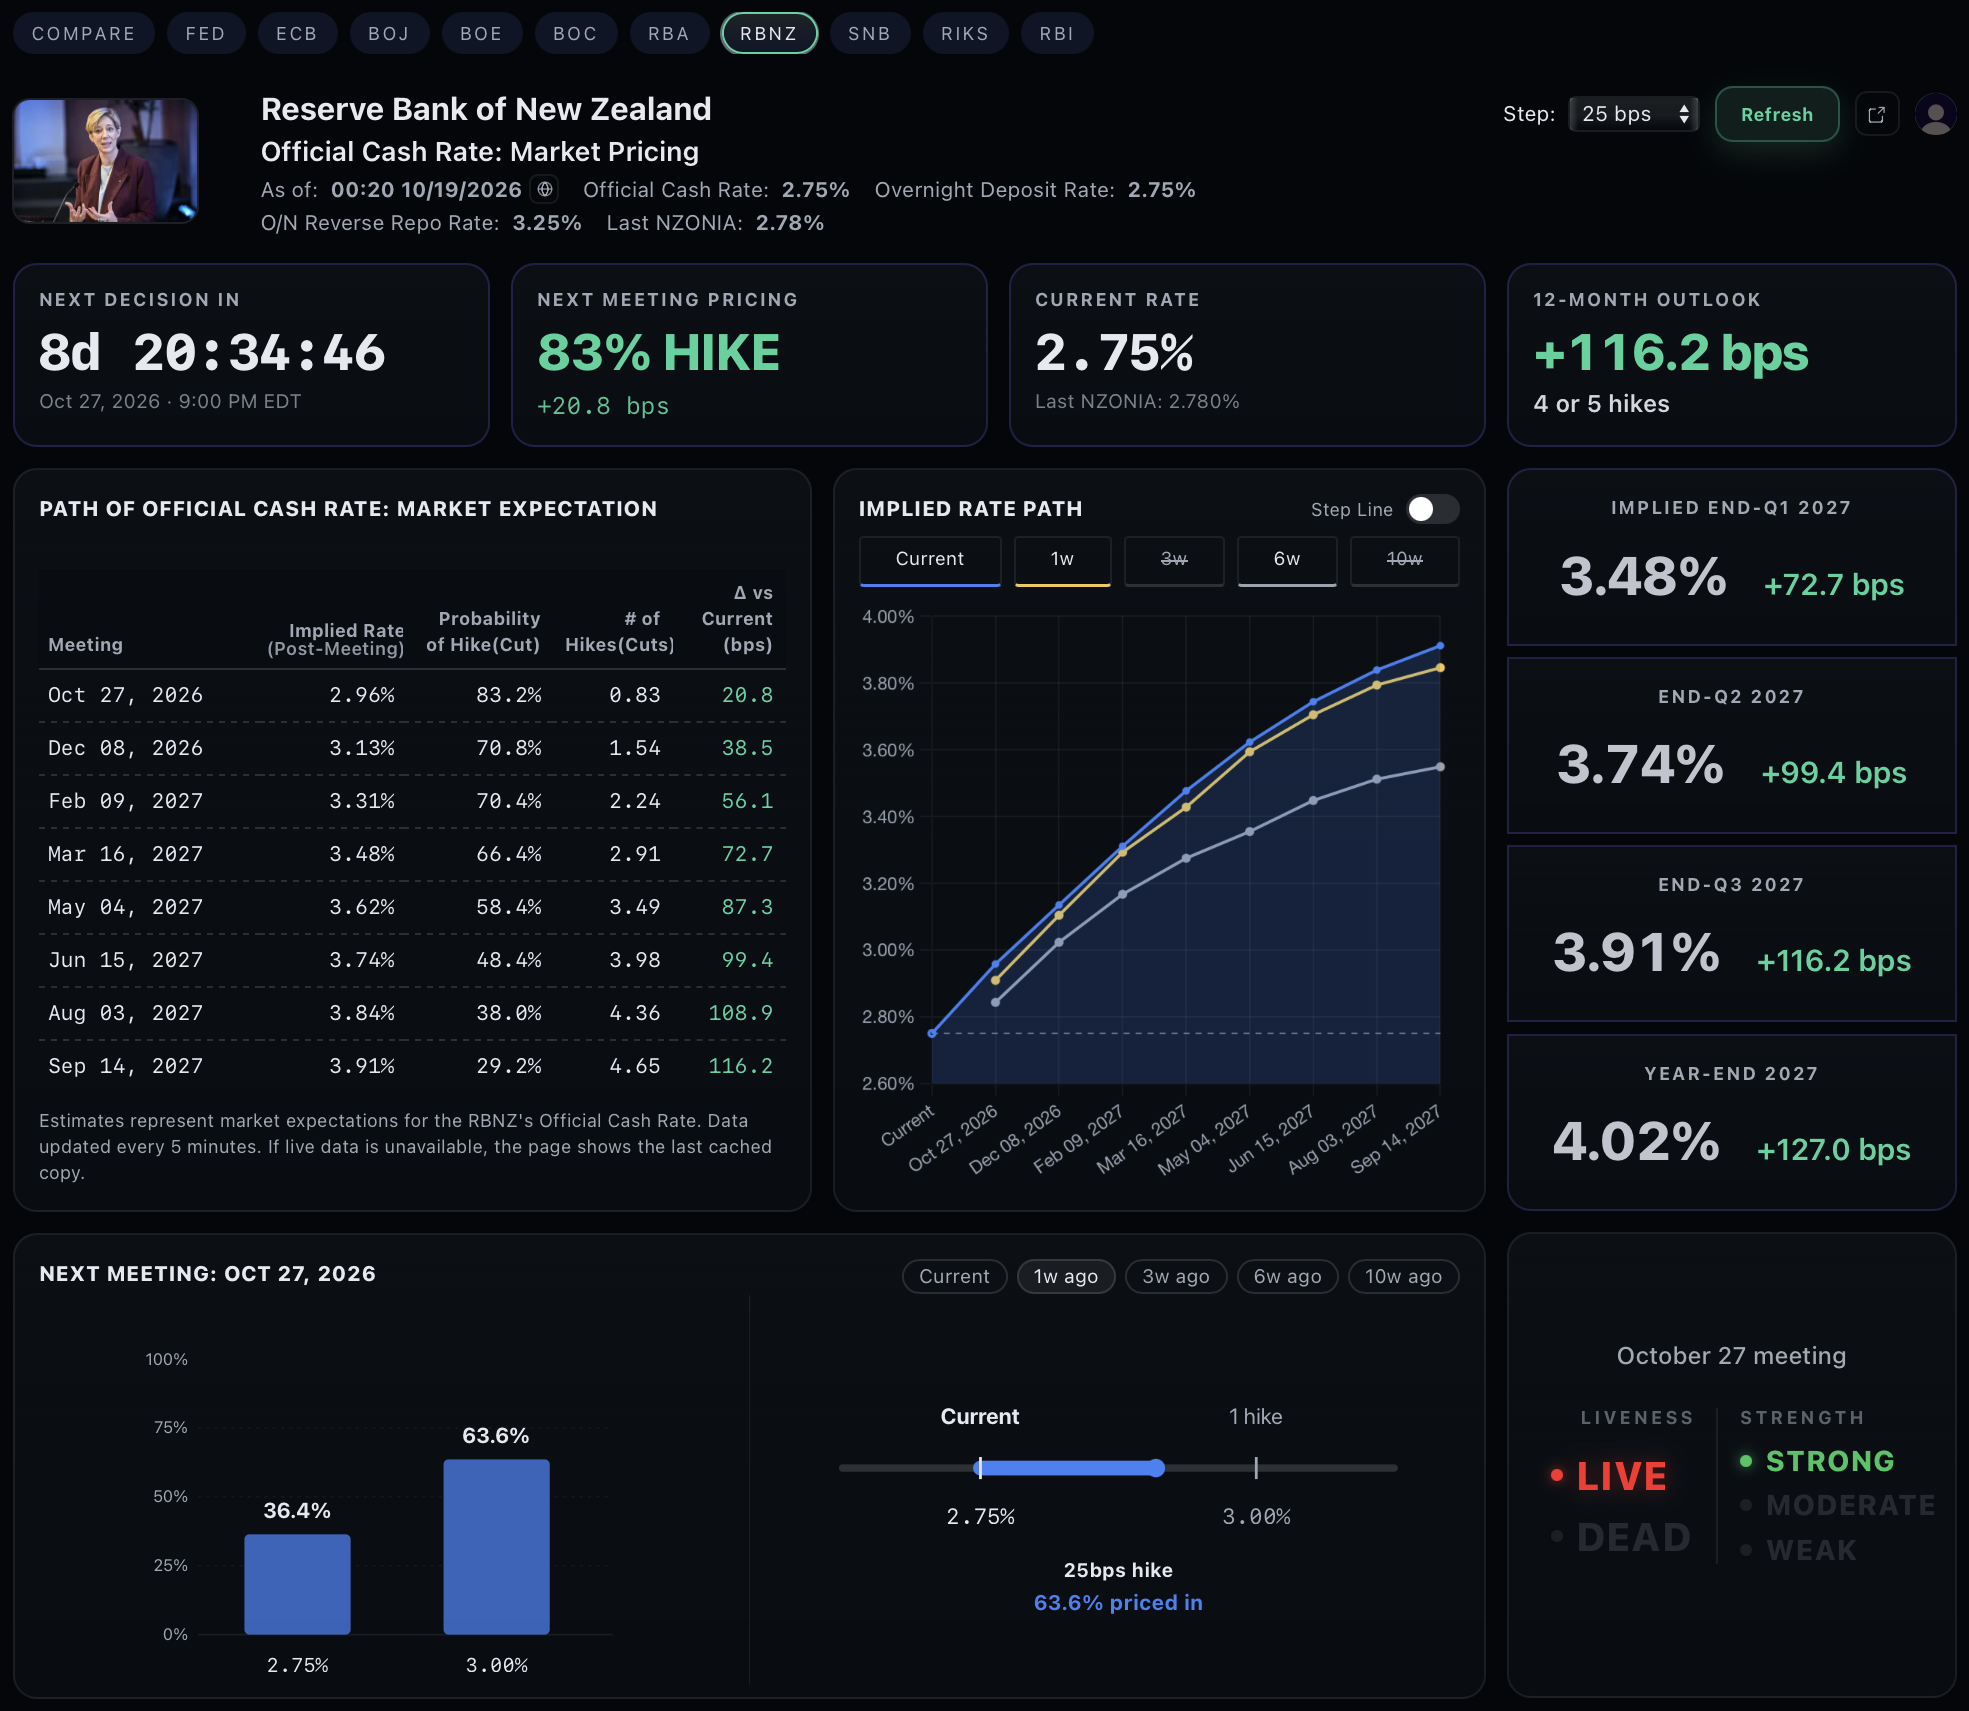Open the external link icon next to Refresh
The height and width of the screenshot is (1711, 1969).
pos(1877,114)
